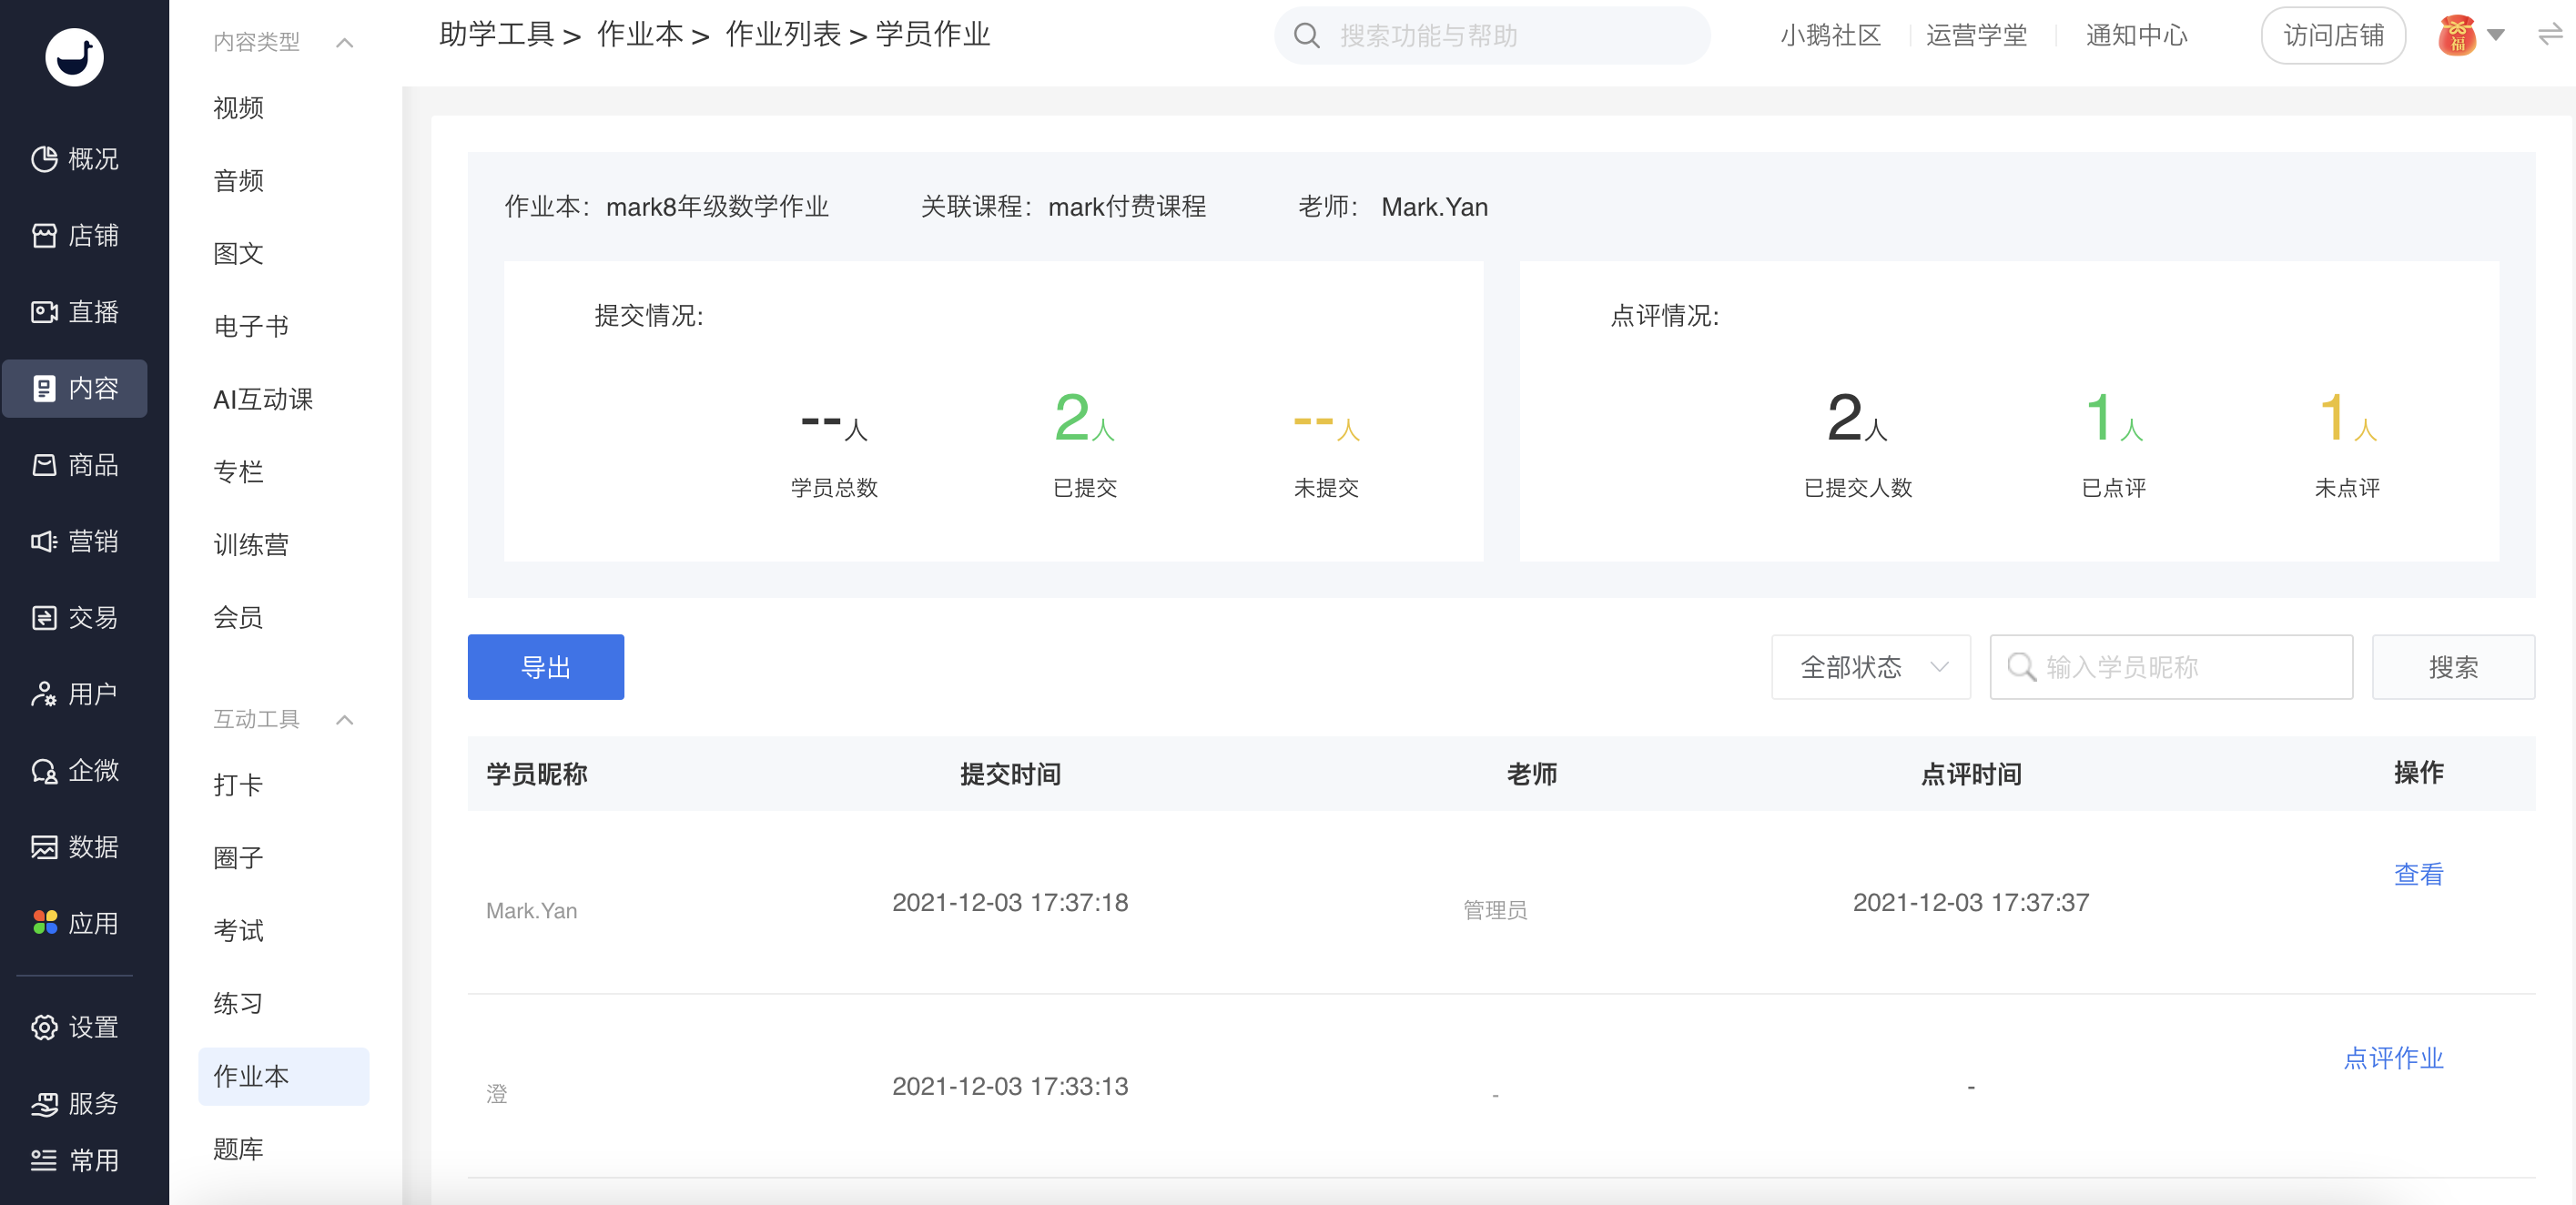Collapse the 互动工具 section

click(x=345, y=720)
